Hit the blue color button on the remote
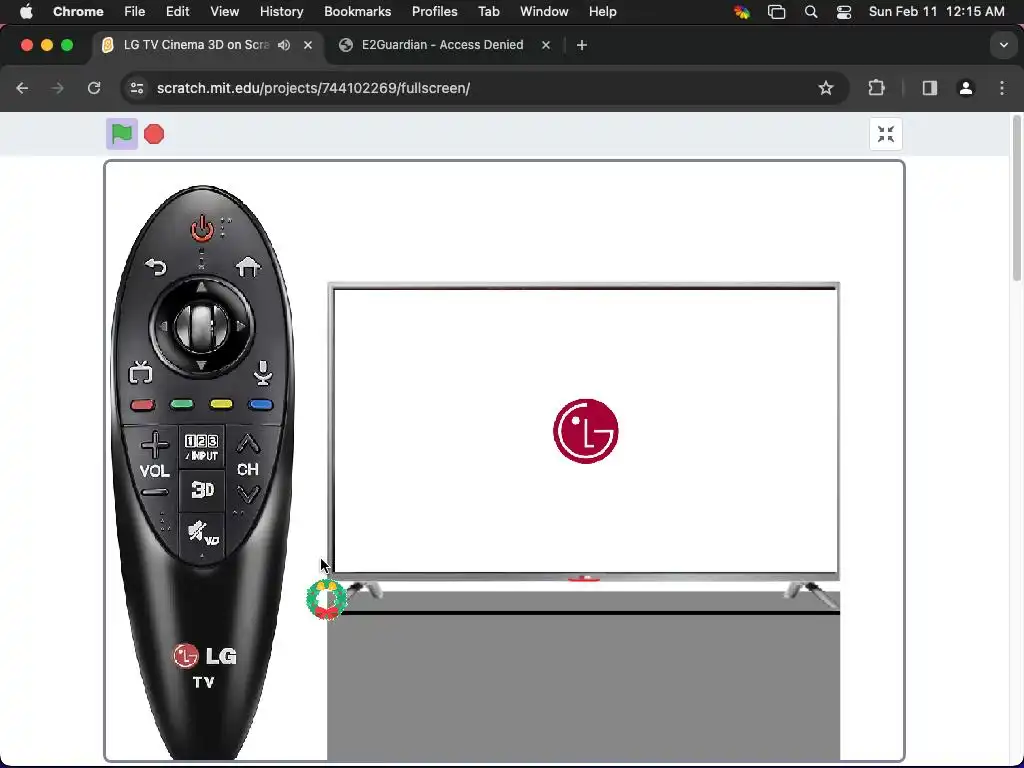Viewport: 1024px width, 768px height. click(261, 405)
